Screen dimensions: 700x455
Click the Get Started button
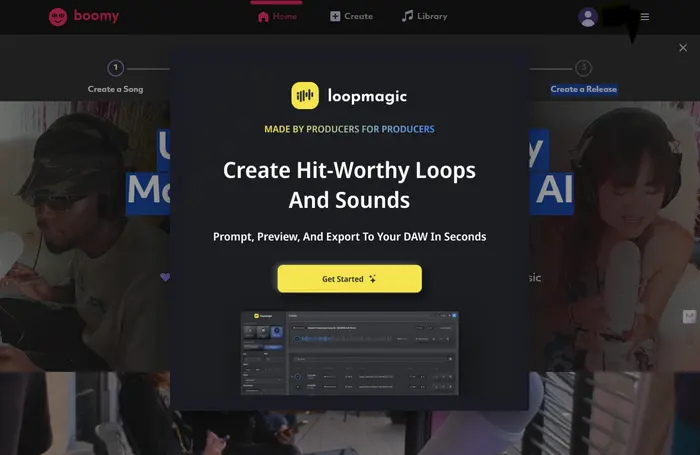point(350,279)
